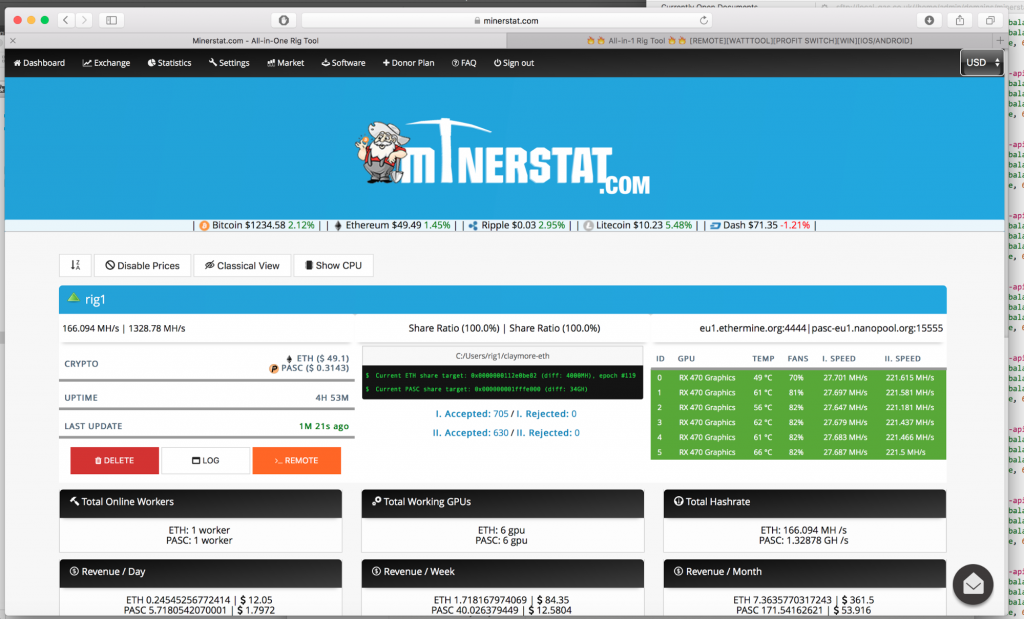Select the Minerstat.com All-in-One Rig Tool tab
Screen dimensions: 1024x619
255,40
